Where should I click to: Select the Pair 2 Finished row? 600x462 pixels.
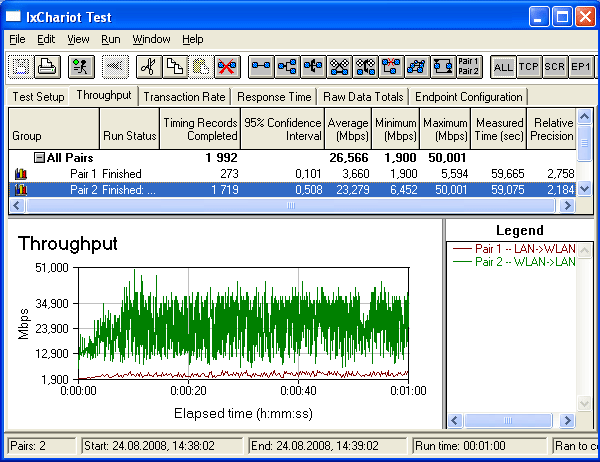tap(292, 190)
